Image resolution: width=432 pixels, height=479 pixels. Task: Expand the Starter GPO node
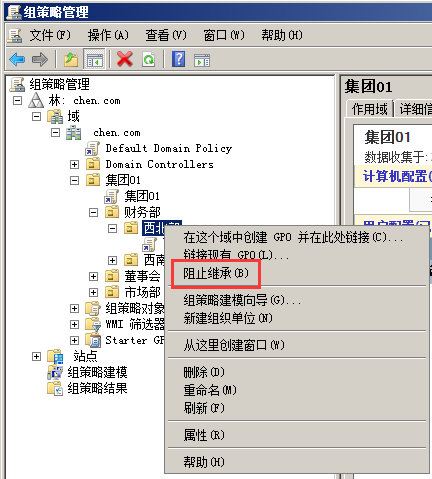[x=74, y=340]
